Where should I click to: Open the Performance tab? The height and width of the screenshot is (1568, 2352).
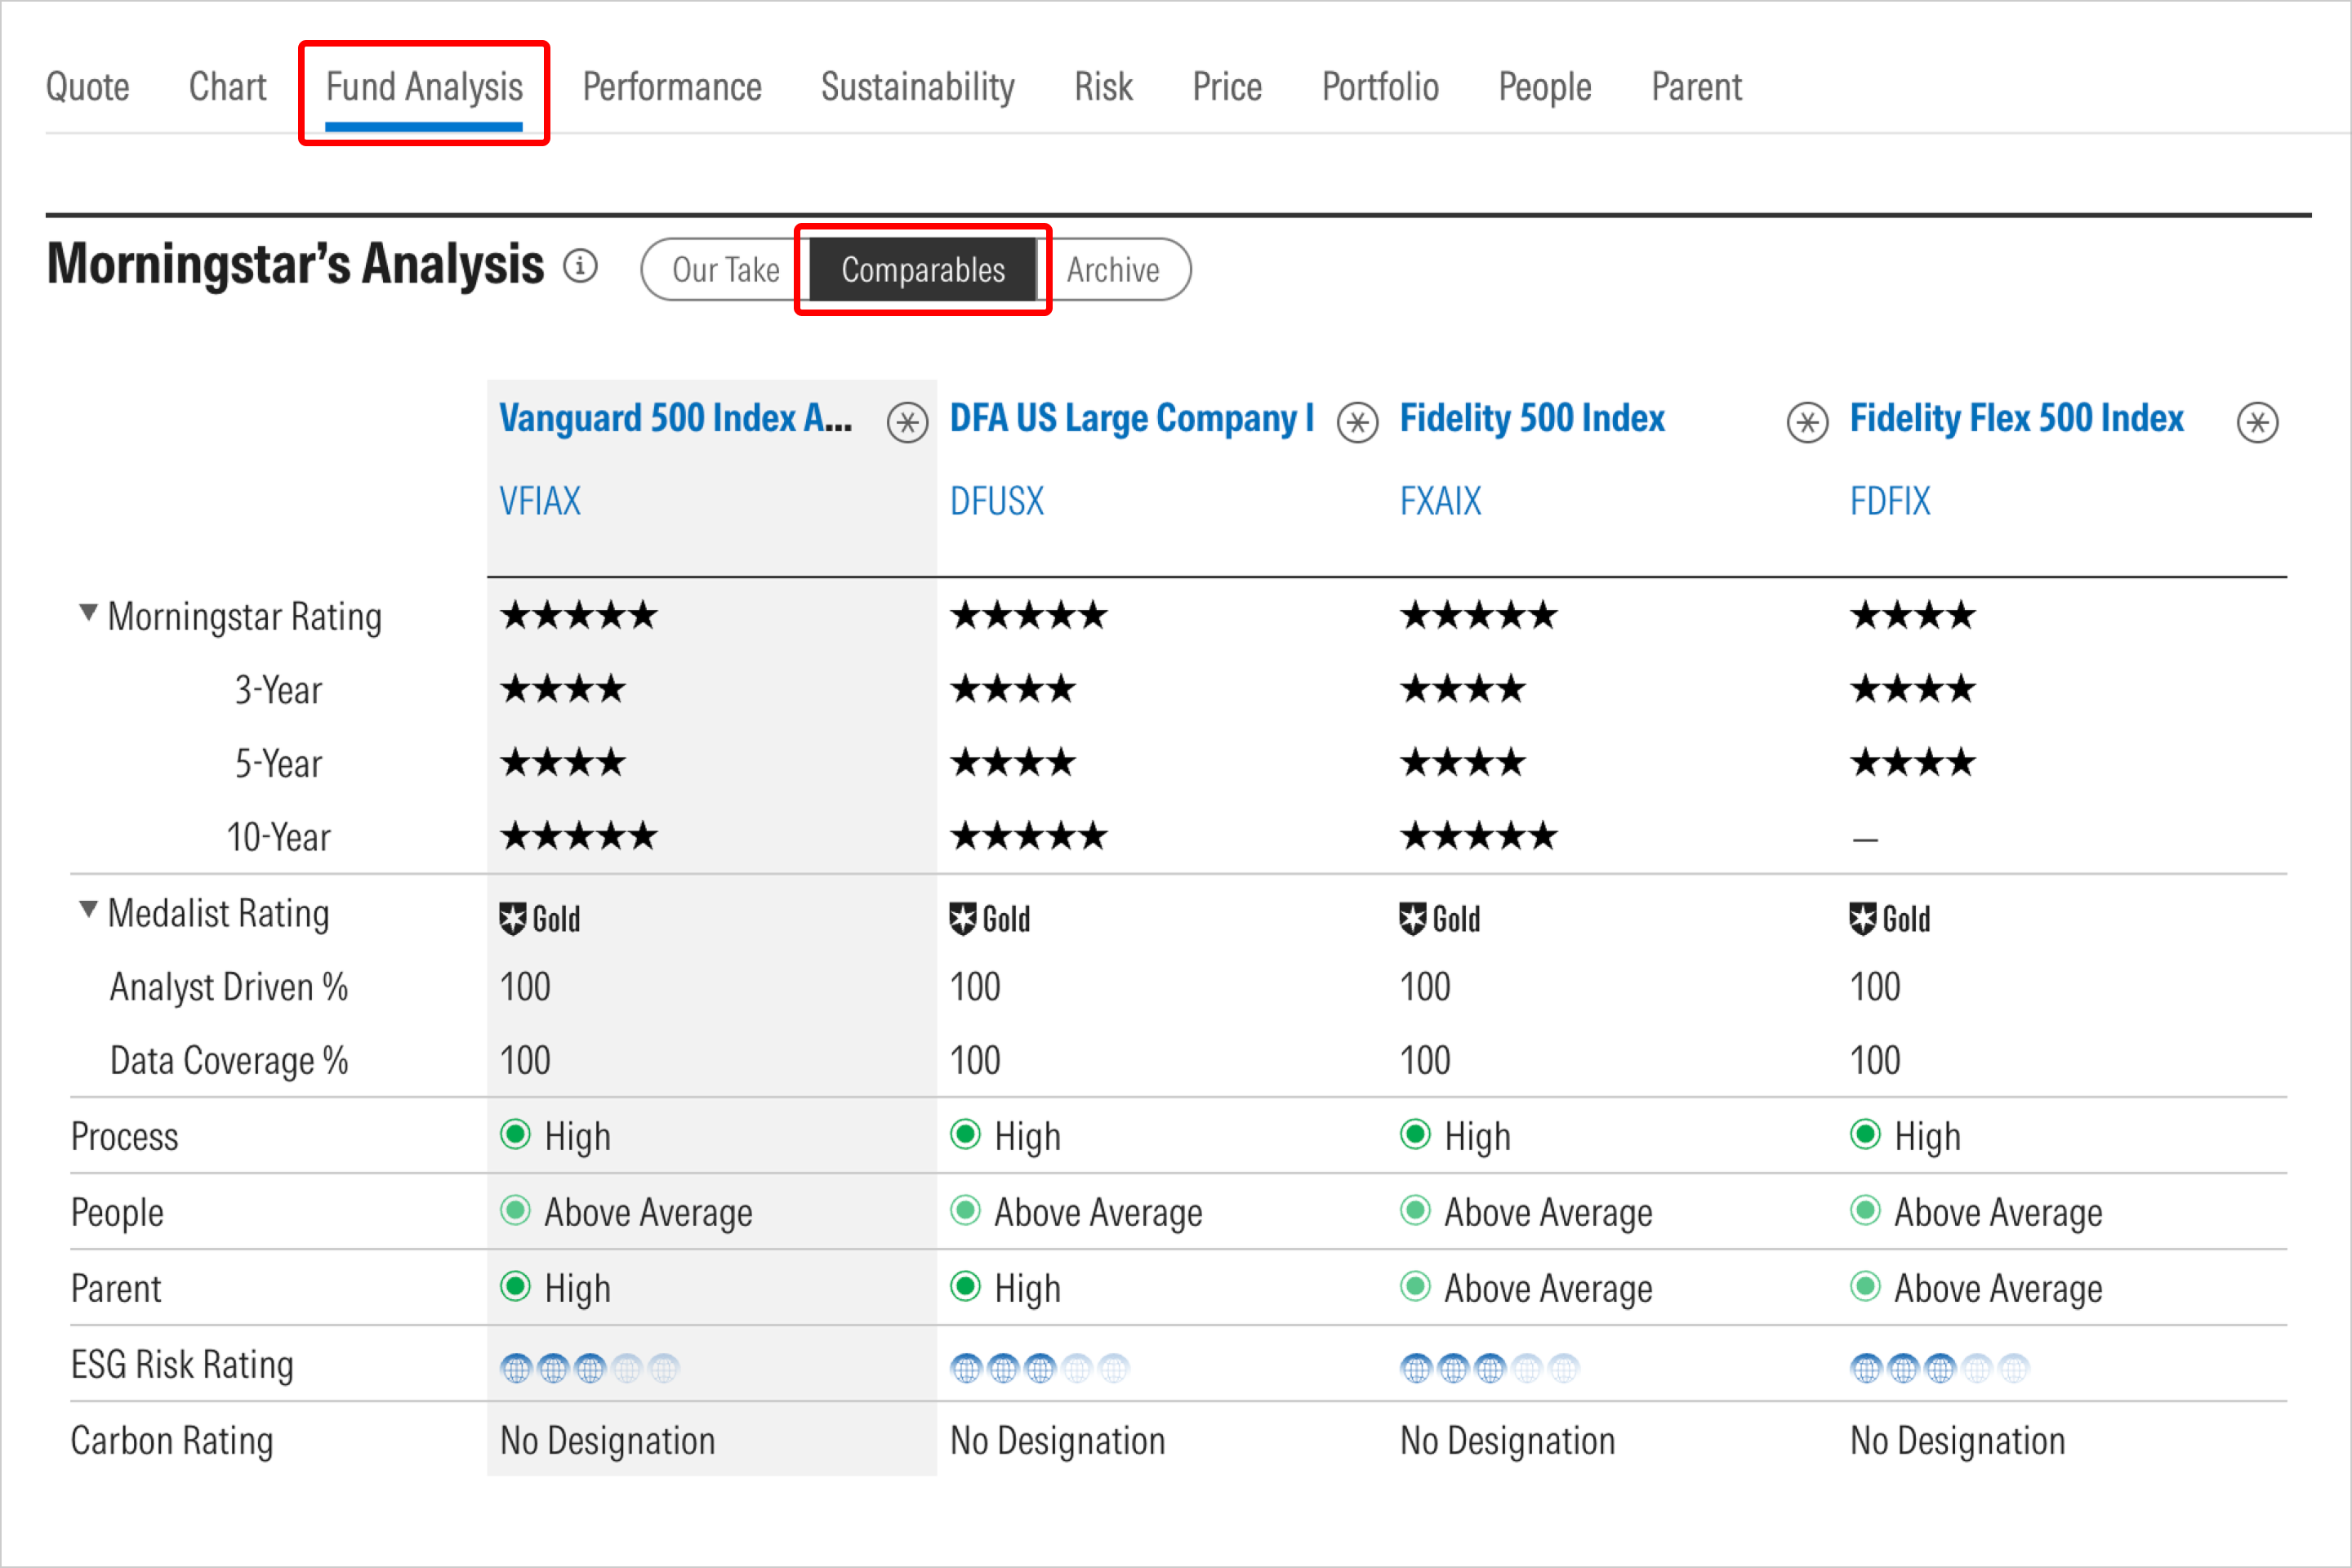click(671, 87)
